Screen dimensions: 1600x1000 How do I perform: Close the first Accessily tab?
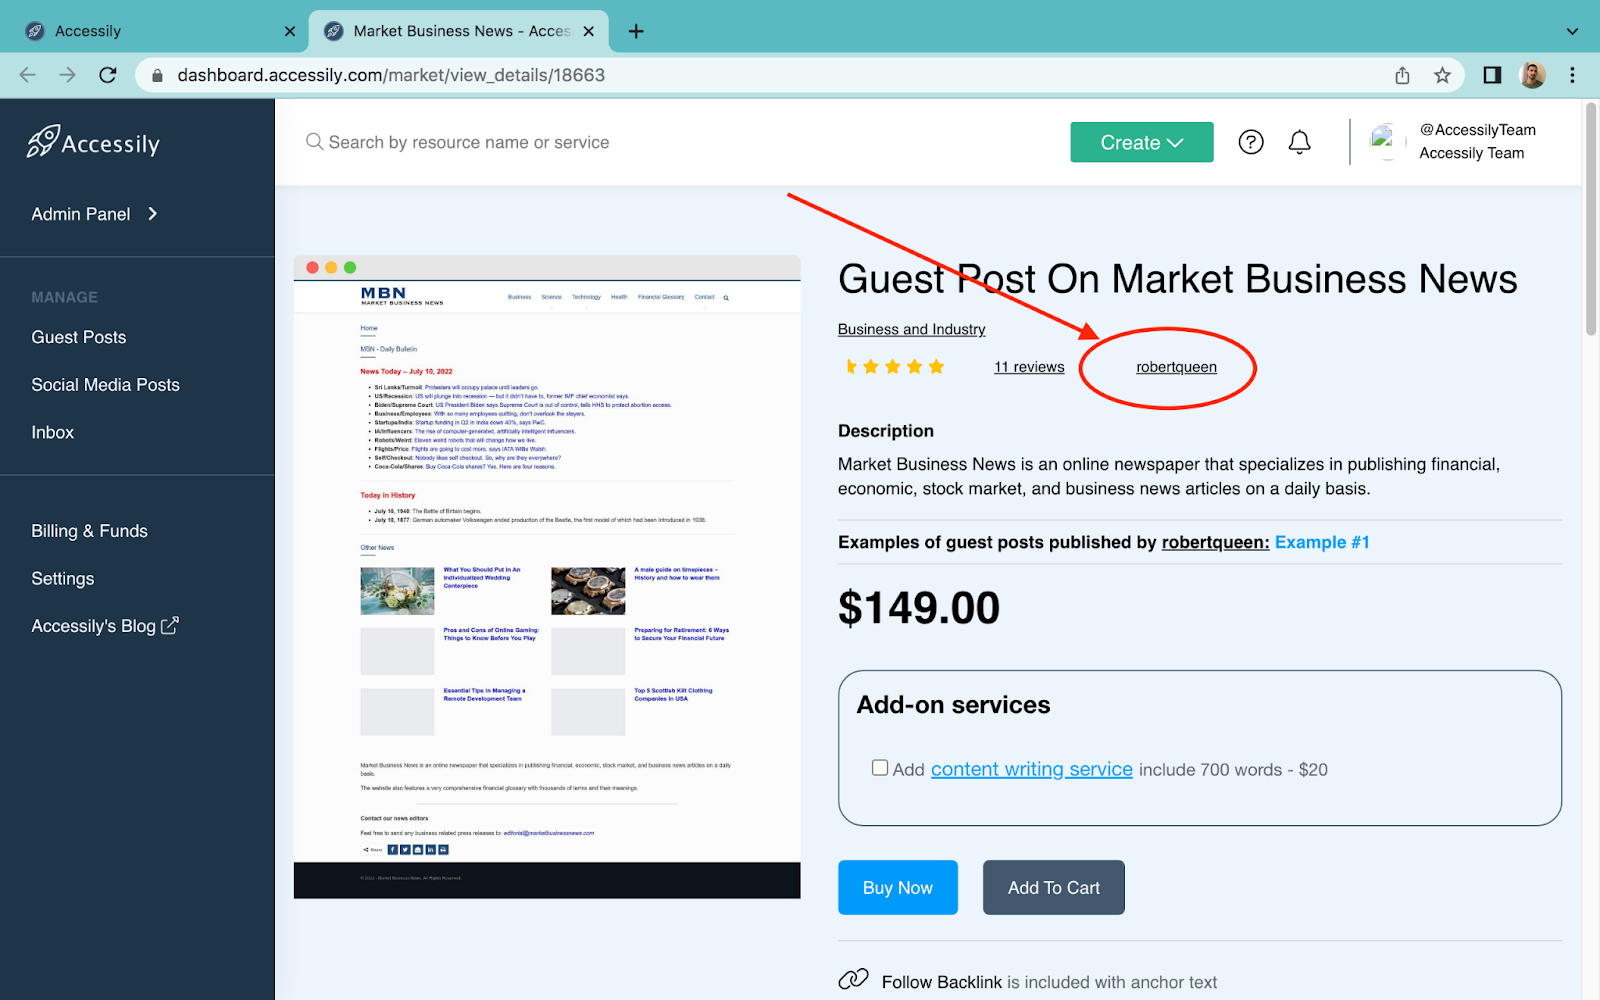pyautogui.click(x=290, y=31)
